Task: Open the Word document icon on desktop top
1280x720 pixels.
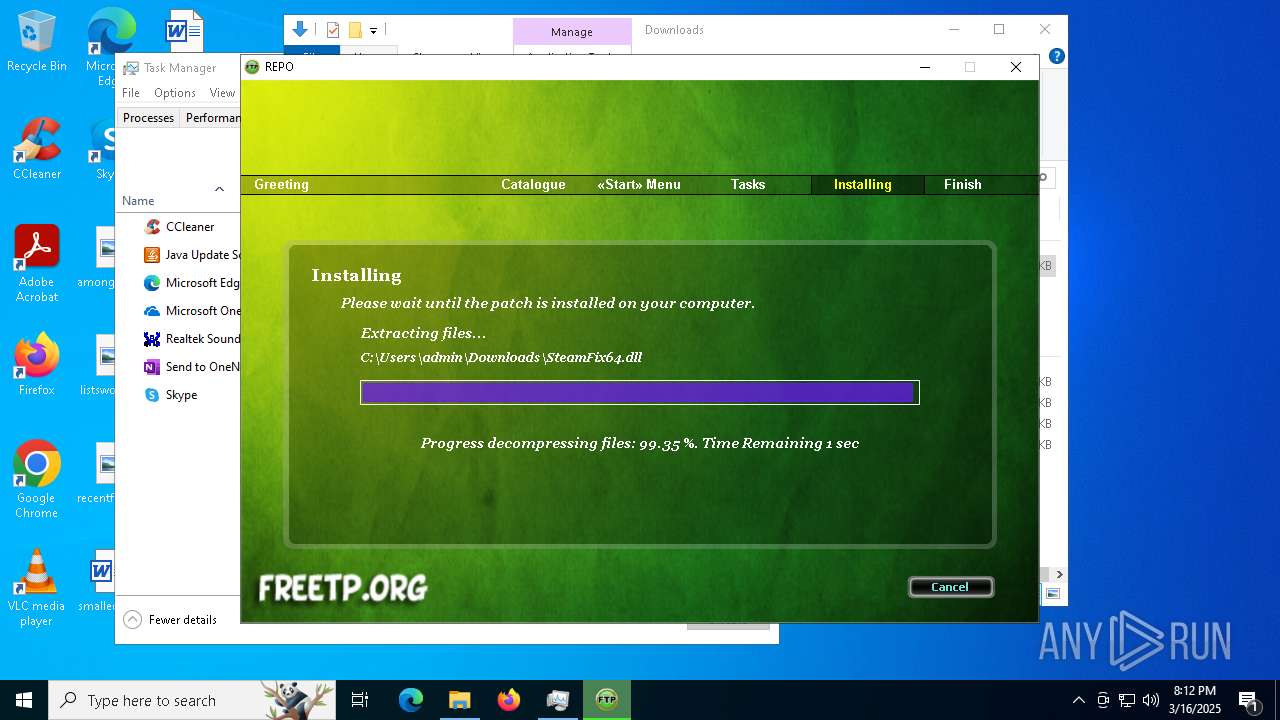Action: point(184,30)
